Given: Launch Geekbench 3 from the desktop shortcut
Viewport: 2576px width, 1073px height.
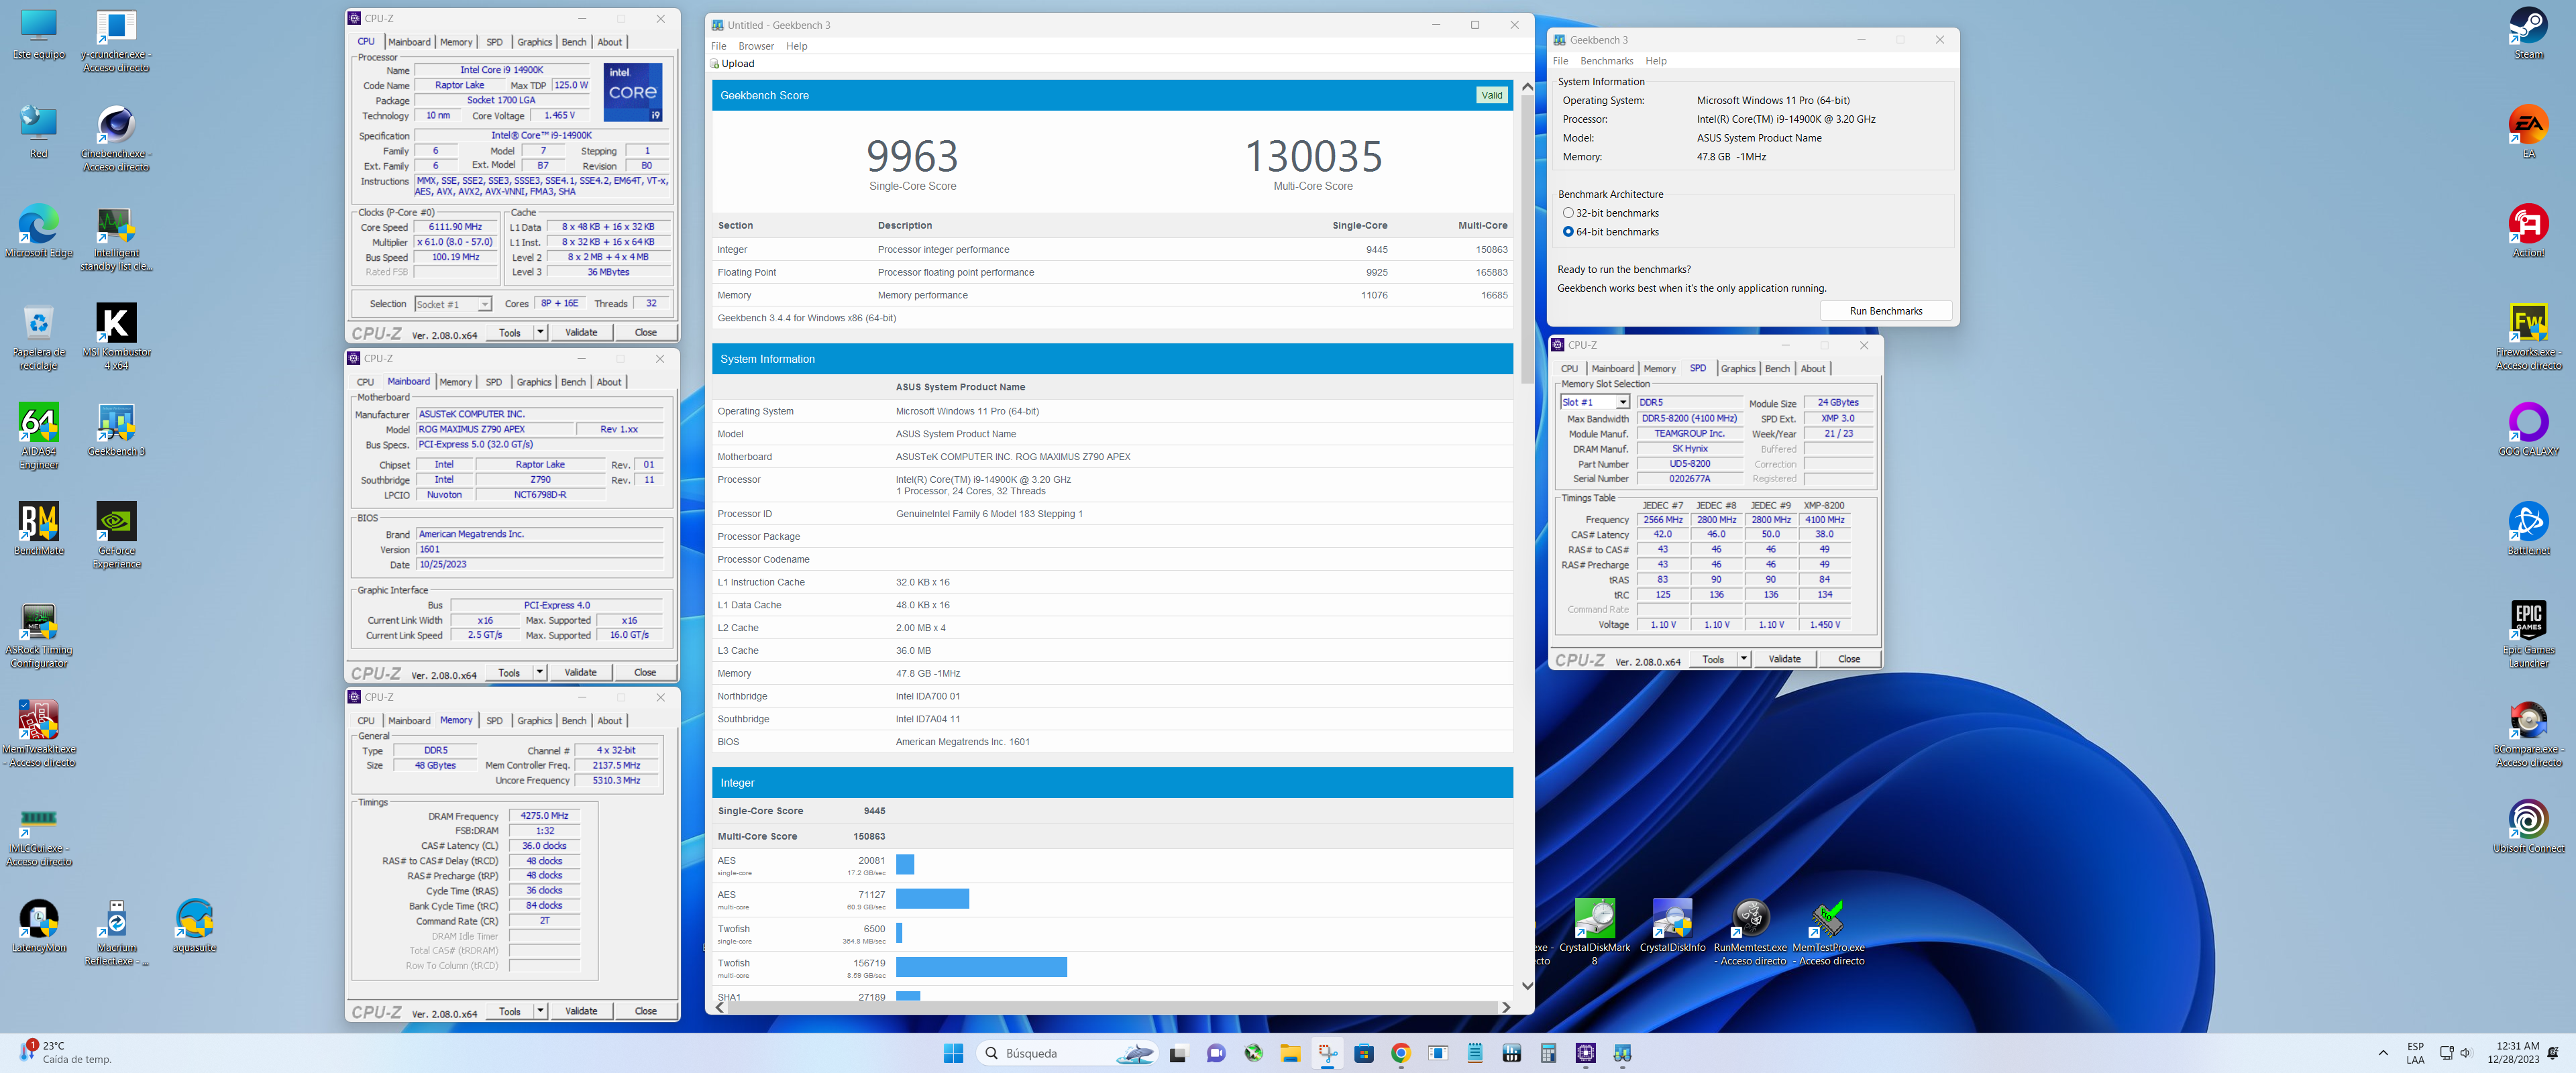Looking at the screenshot, I should coord(116,430).
